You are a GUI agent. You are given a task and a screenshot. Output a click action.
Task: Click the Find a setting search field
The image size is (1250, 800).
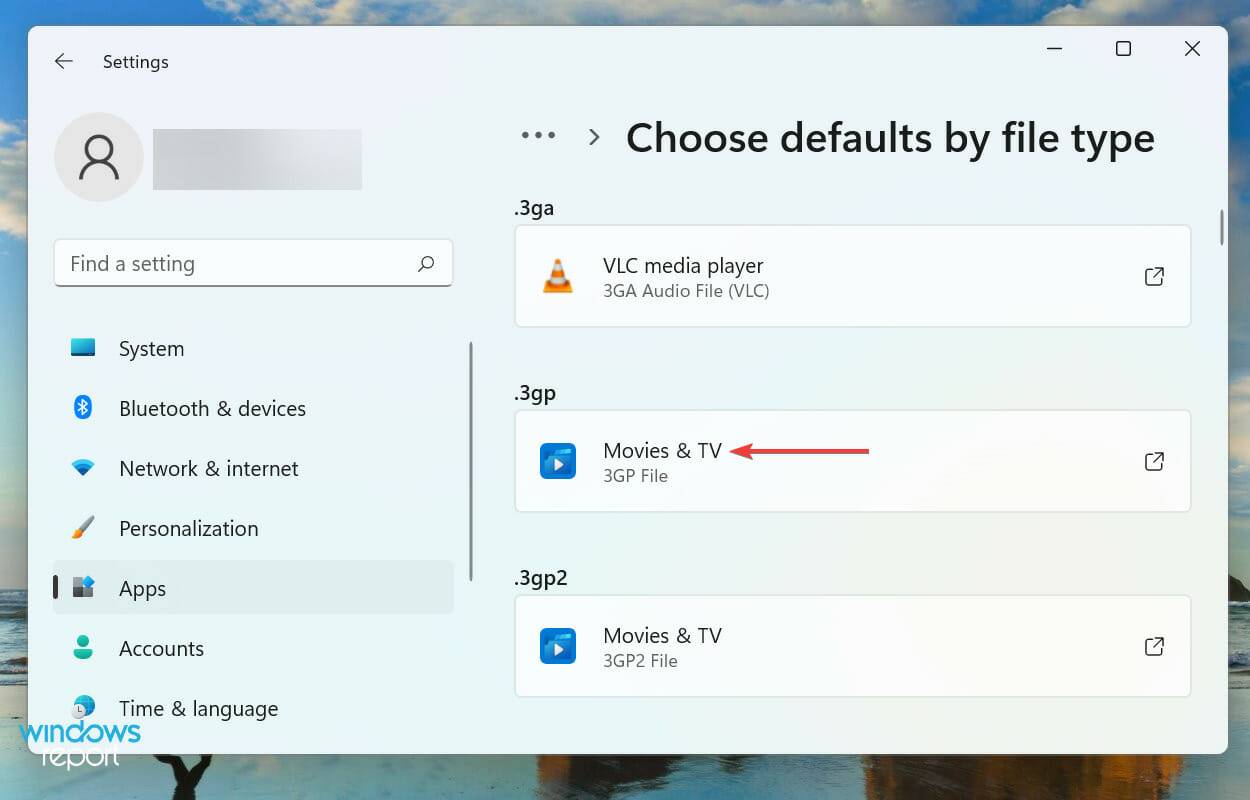(x=253, y=263)
